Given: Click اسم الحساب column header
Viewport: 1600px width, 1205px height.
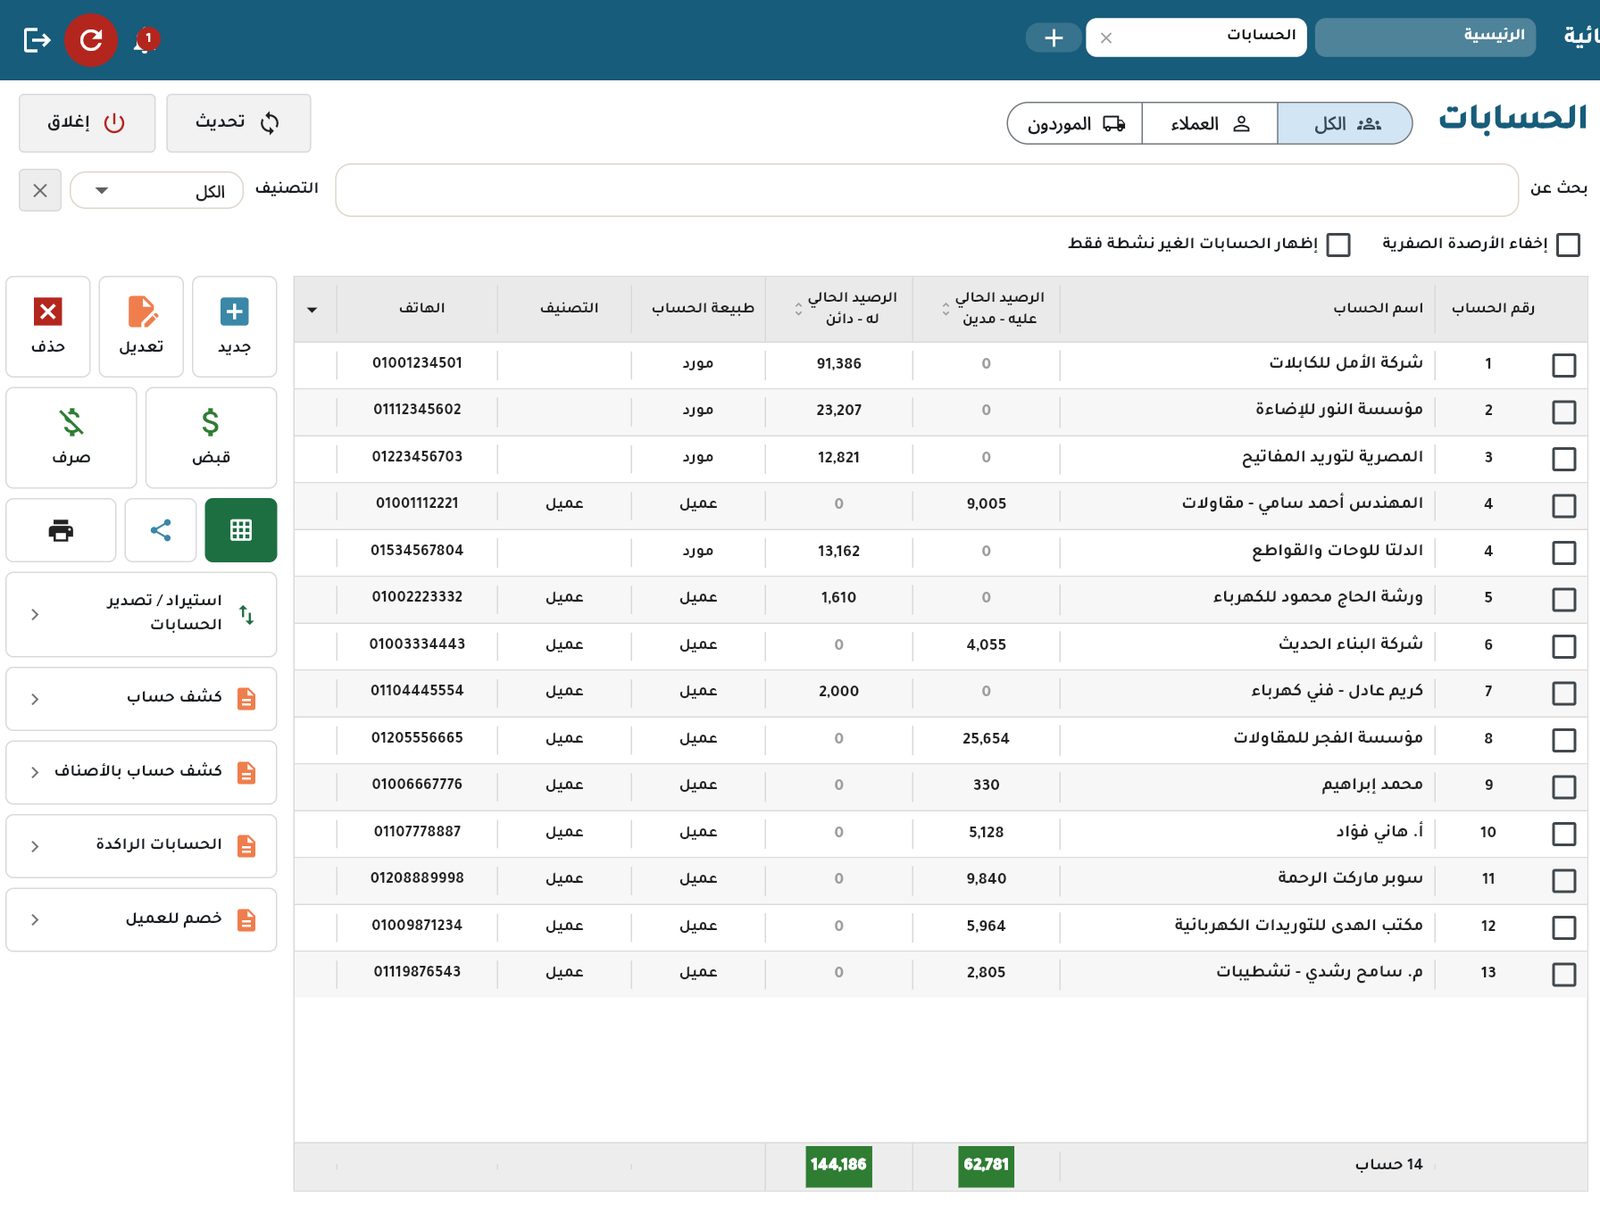Looking at the screenshot, I should [1378, 308].
